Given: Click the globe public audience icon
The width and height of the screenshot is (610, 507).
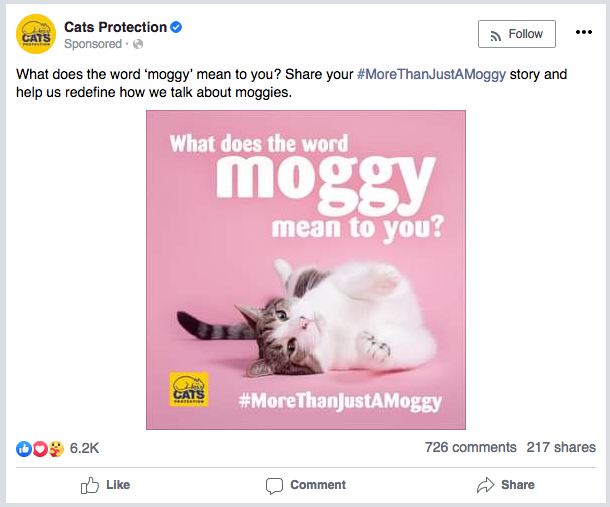Looking at the screenshot, I should coord(138,44).
